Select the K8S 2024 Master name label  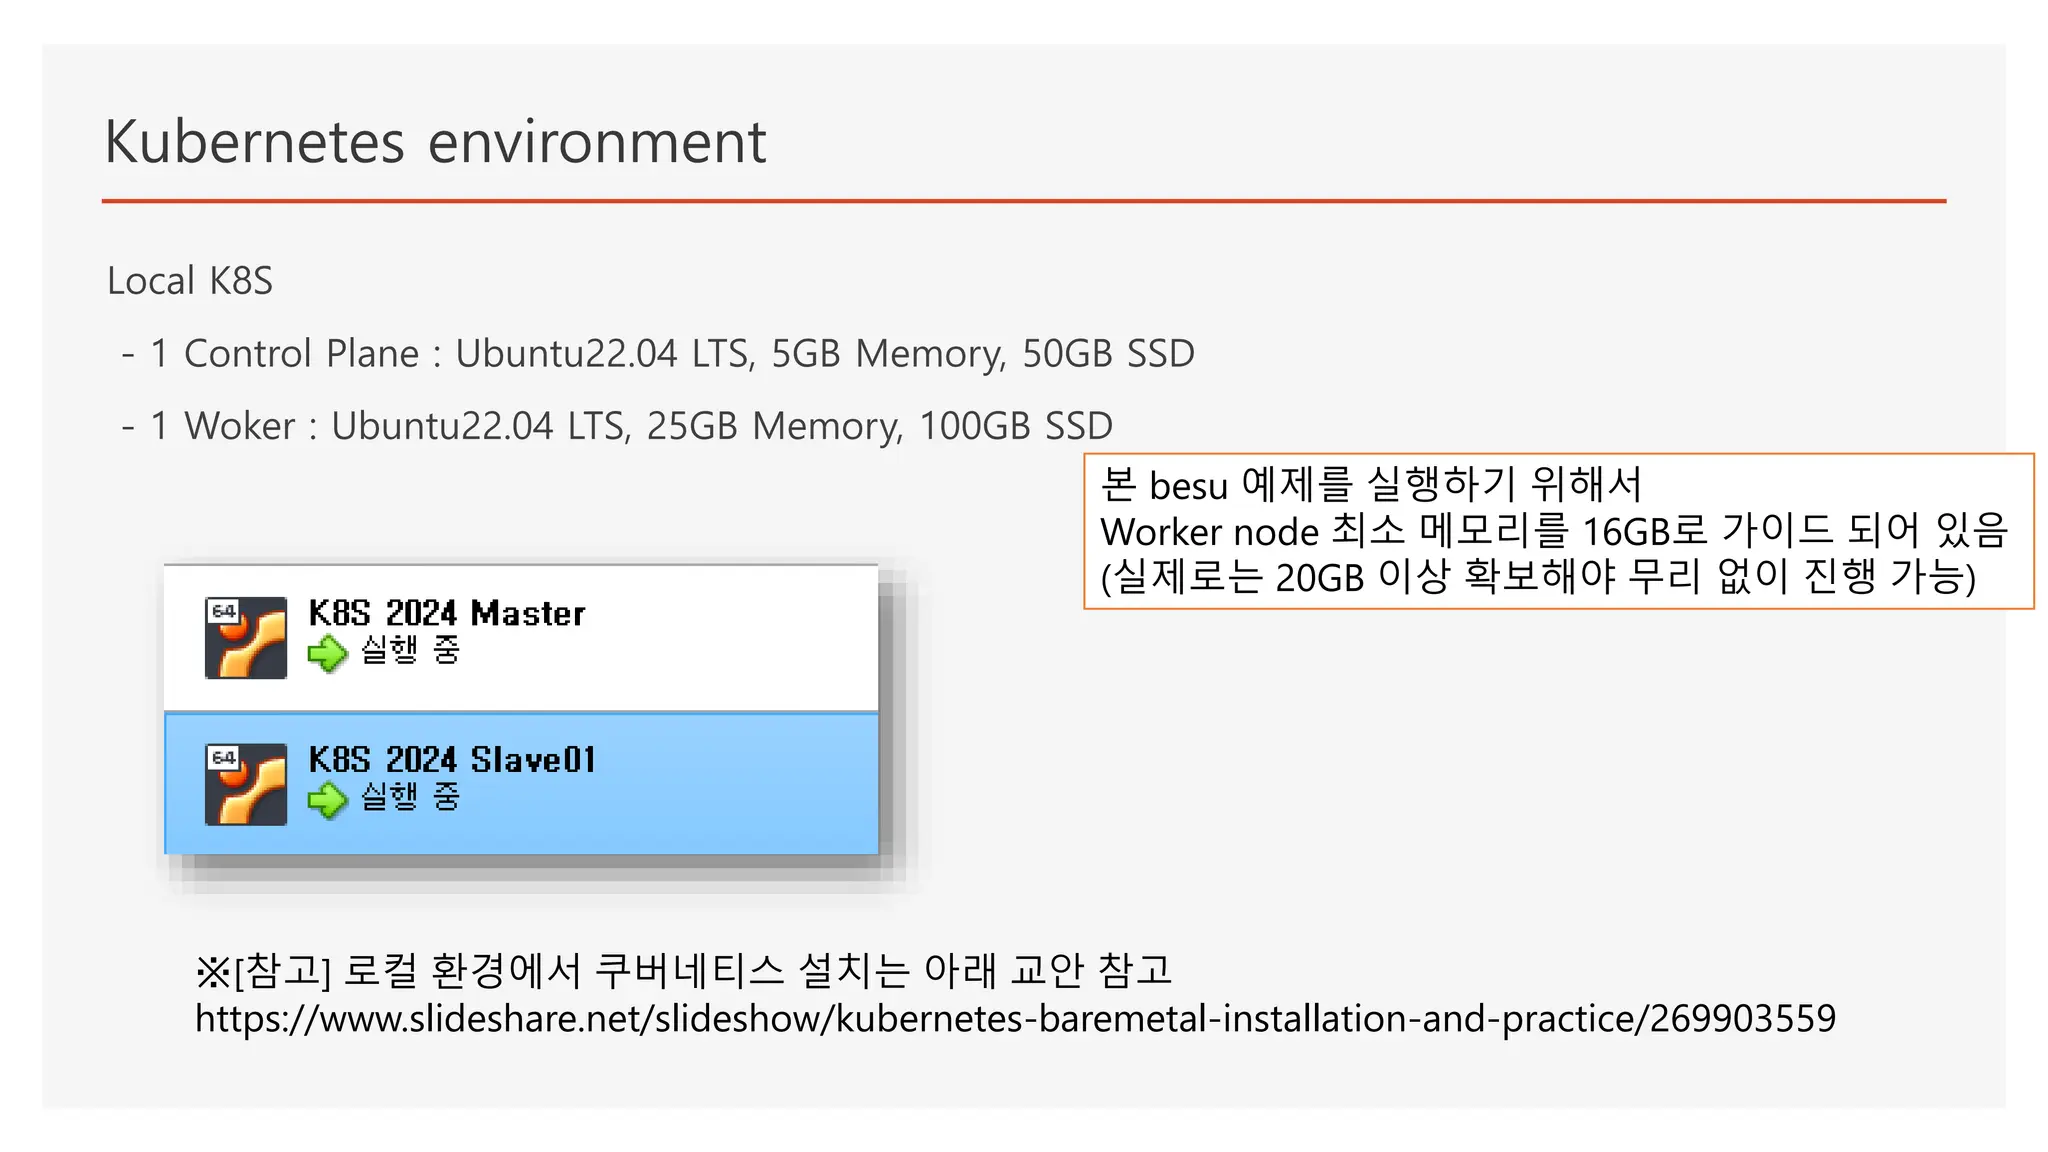(x=446, y=613)
